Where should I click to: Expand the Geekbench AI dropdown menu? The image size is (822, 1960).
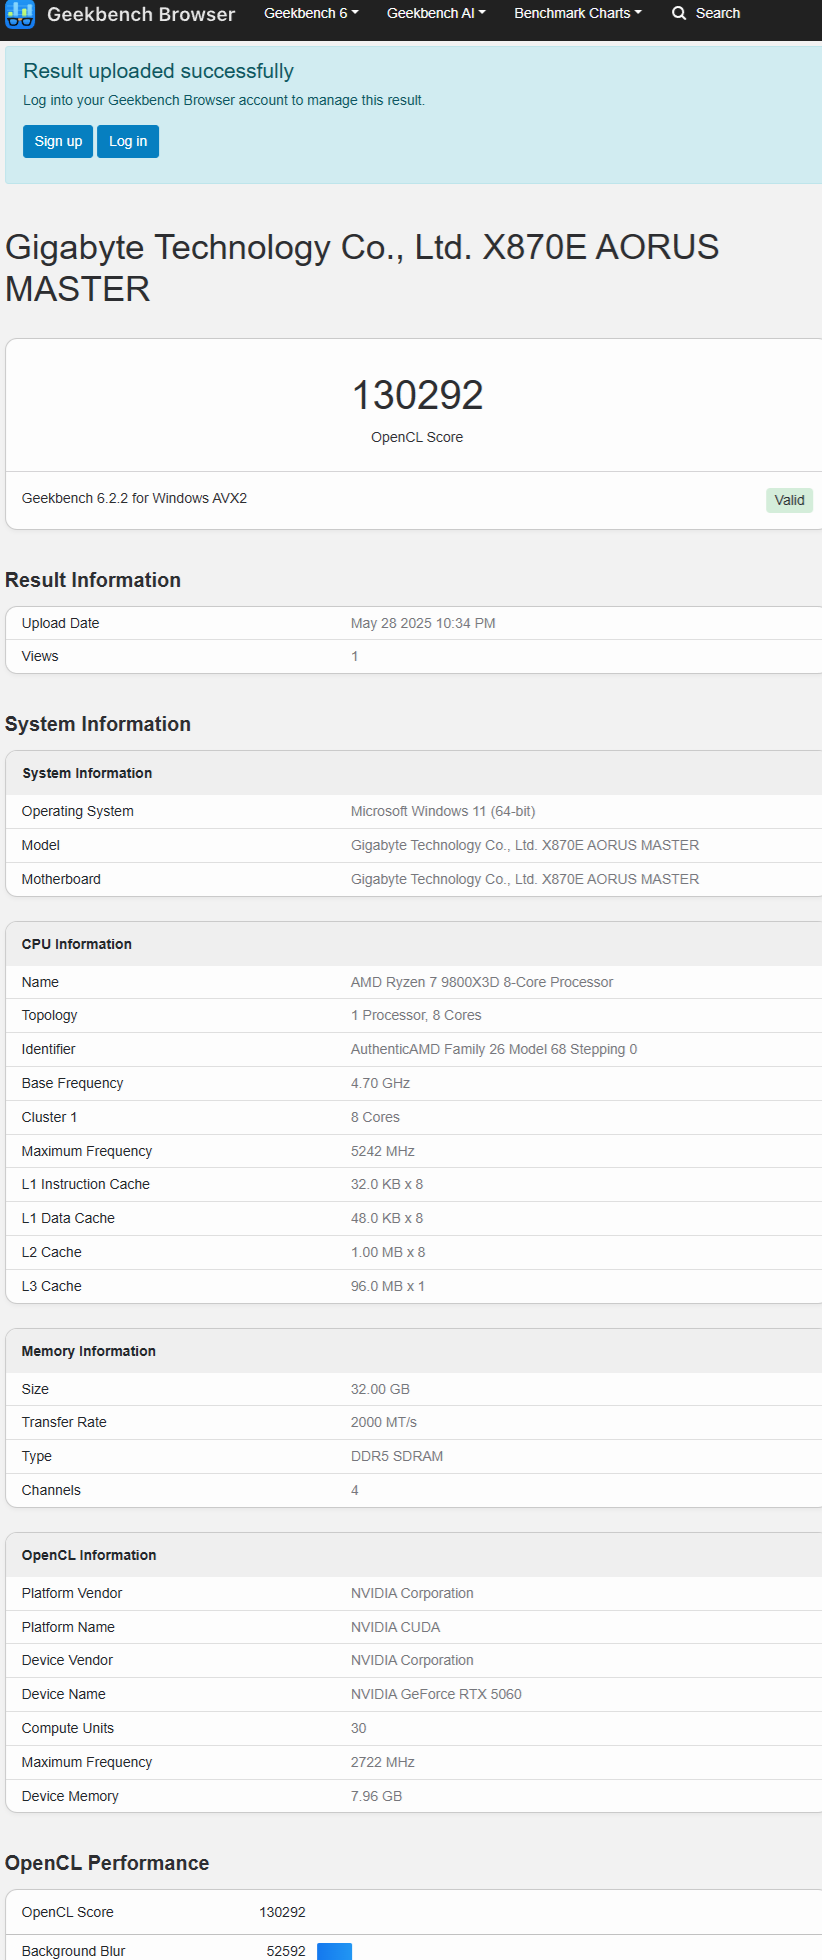coord(436,13)
